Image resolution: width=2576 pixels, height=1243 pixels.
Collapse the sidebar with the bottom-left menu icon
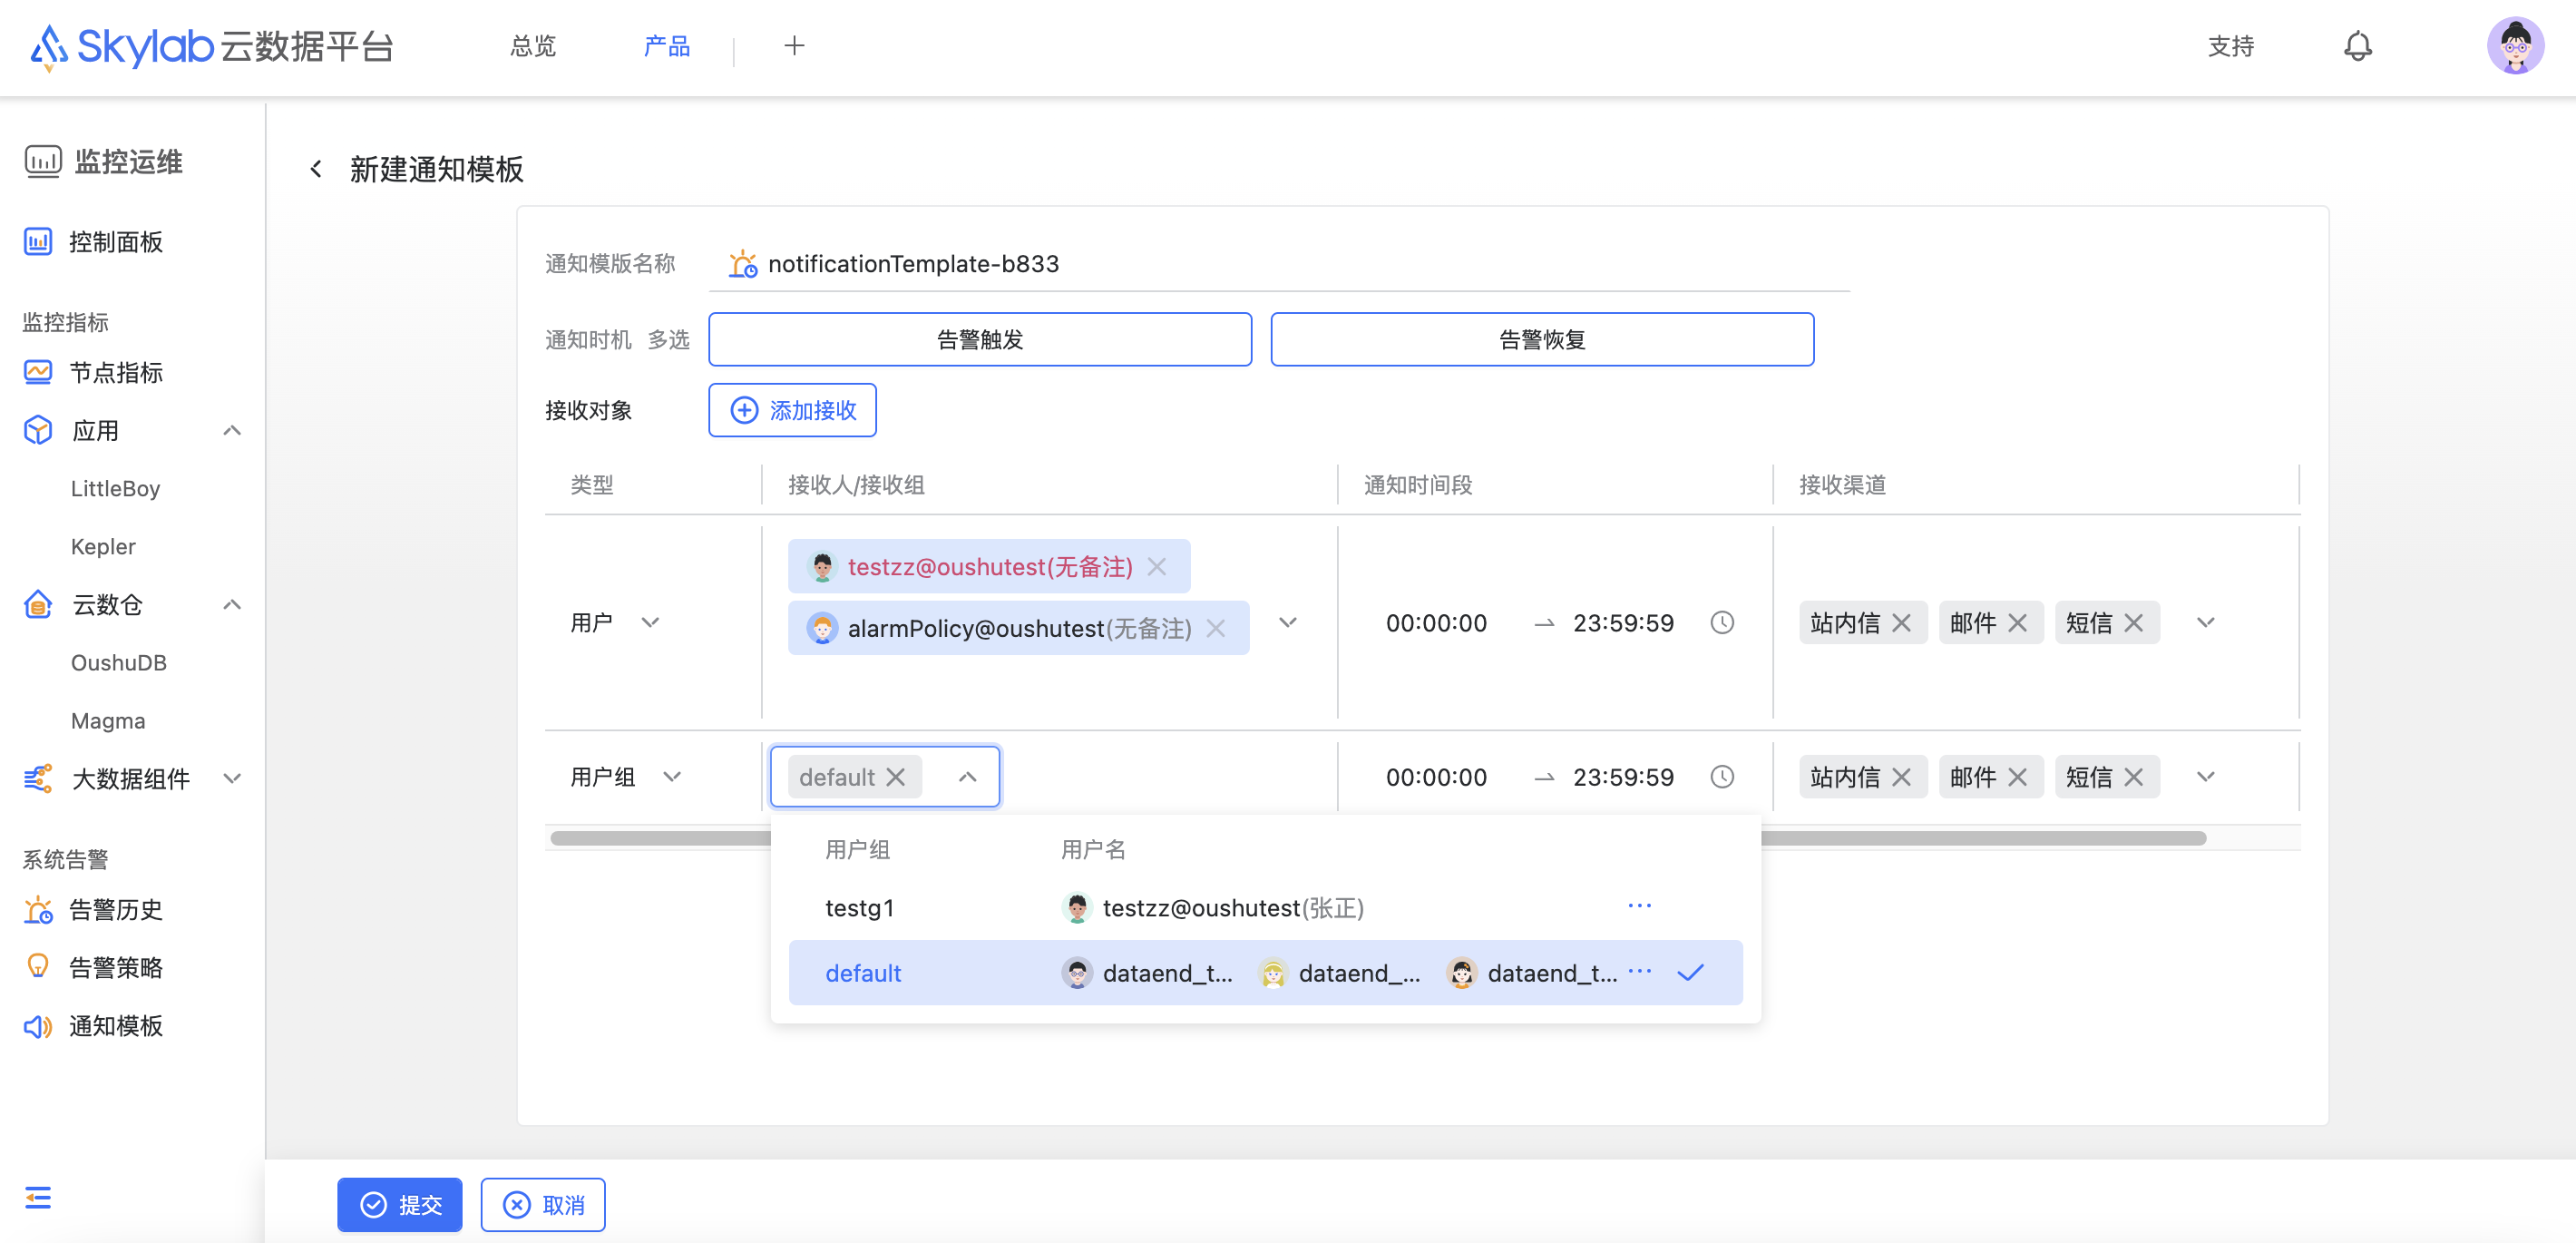click(38, 1197)
